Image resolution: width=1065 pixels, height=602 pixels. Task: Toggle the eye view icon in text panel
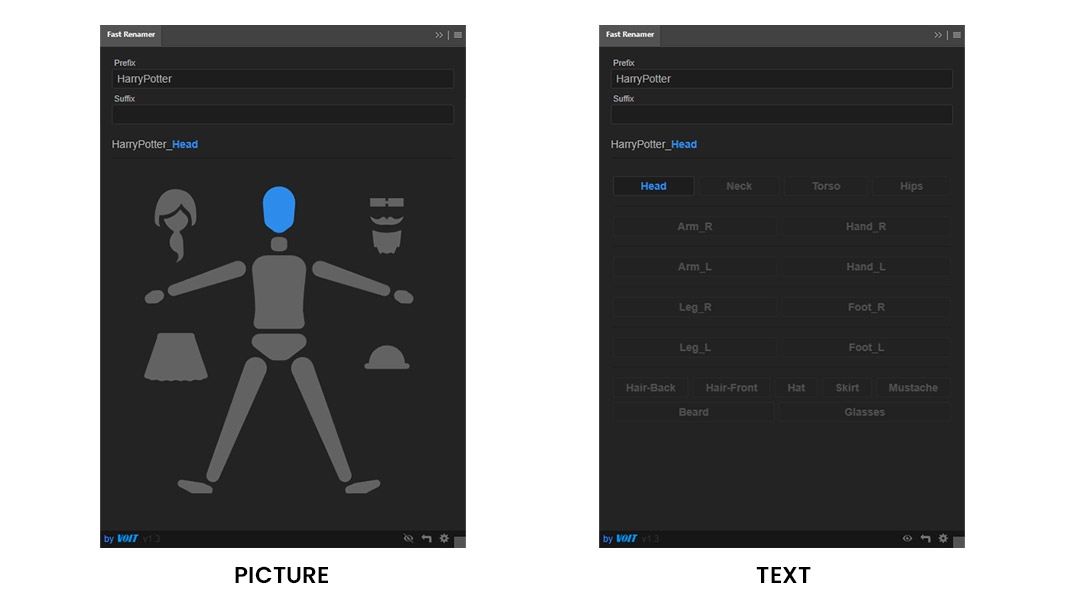click(x=907, y=538)
